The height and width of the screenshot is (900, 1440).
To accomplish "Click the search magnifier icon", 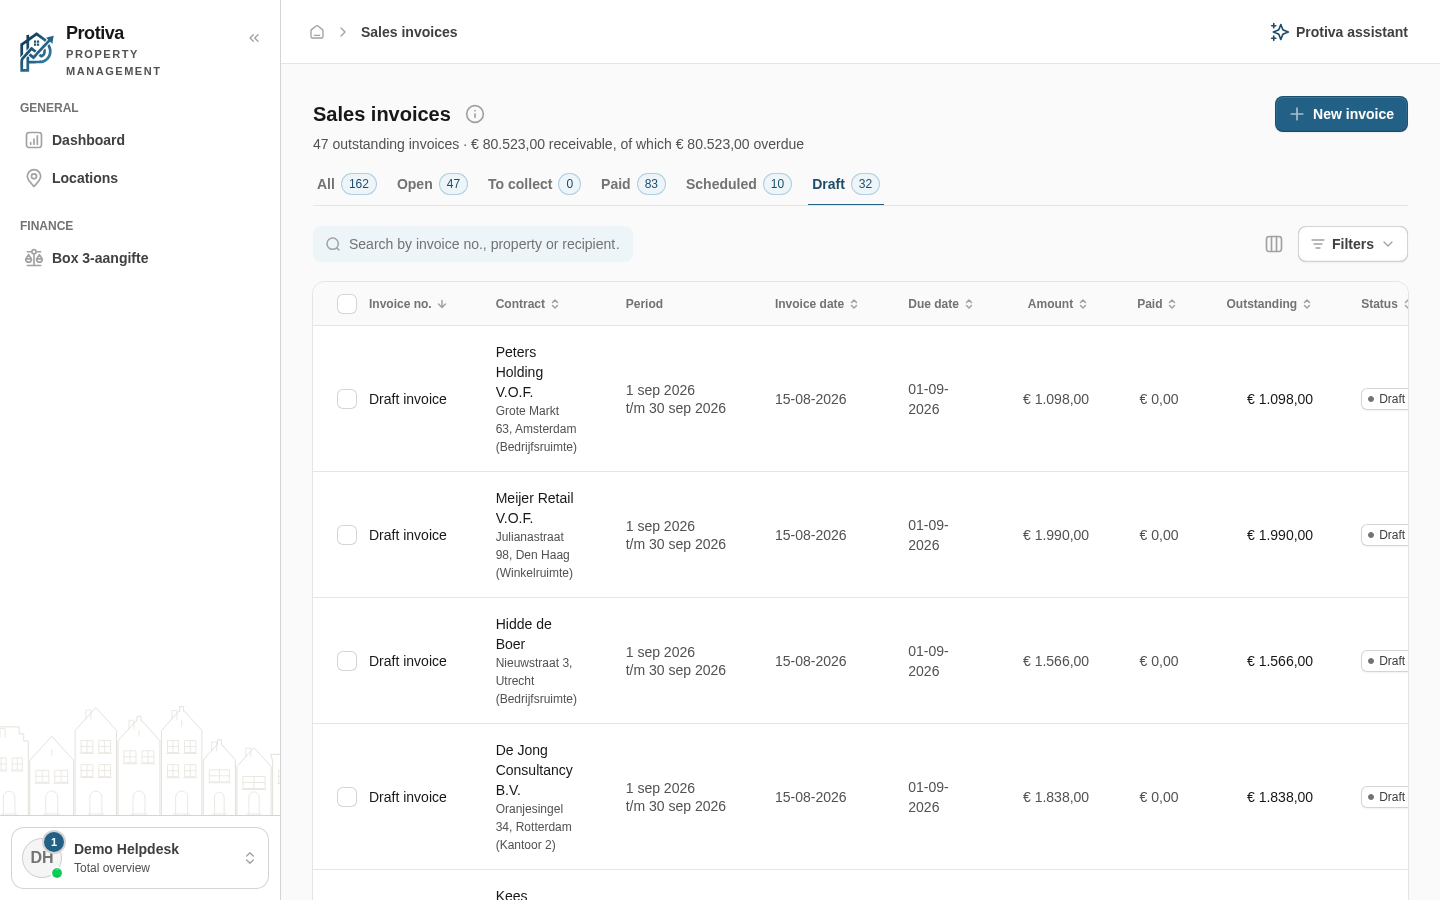I will point(333,244).
